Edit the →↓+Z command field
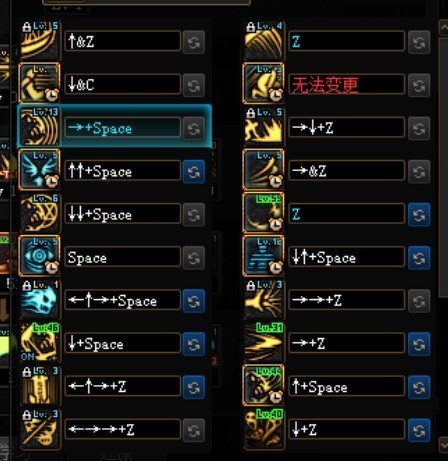This screenshot has height=461, width=448. (347, 128)
